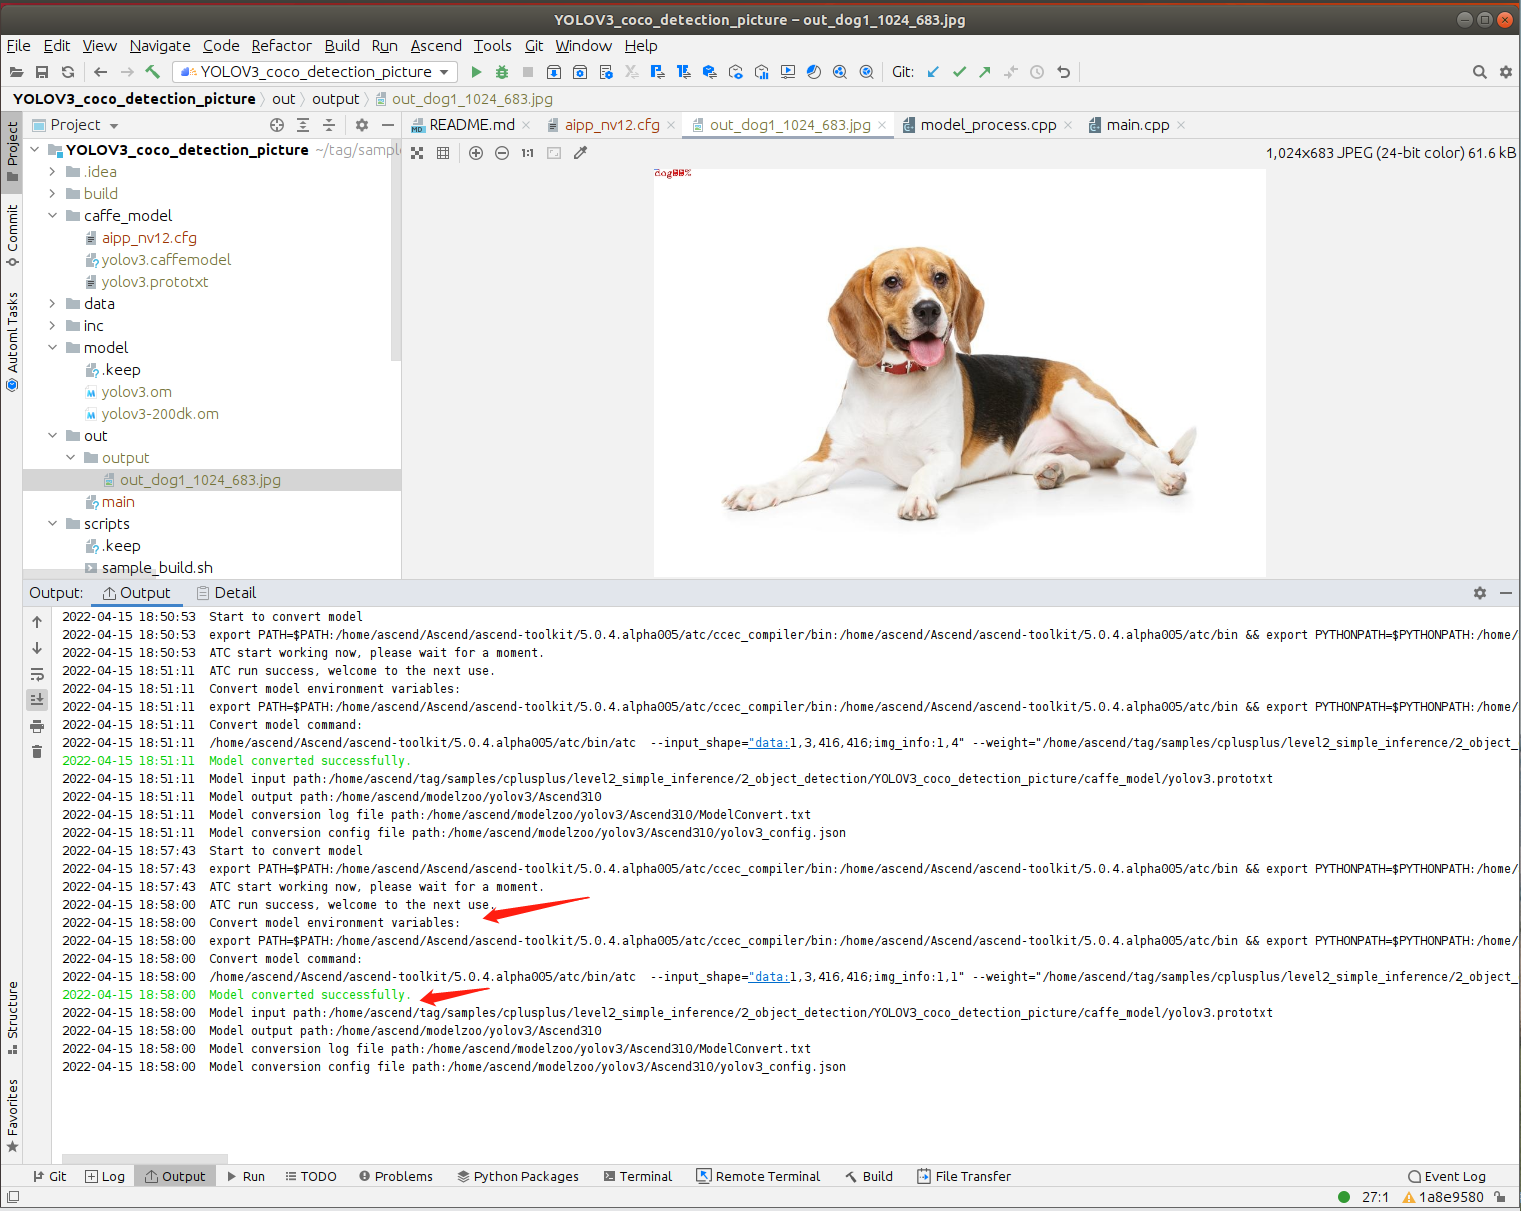Select yolov3.caffemodel in the project tree
This screenshot has width=1521, height=1211.
[166, 260]
